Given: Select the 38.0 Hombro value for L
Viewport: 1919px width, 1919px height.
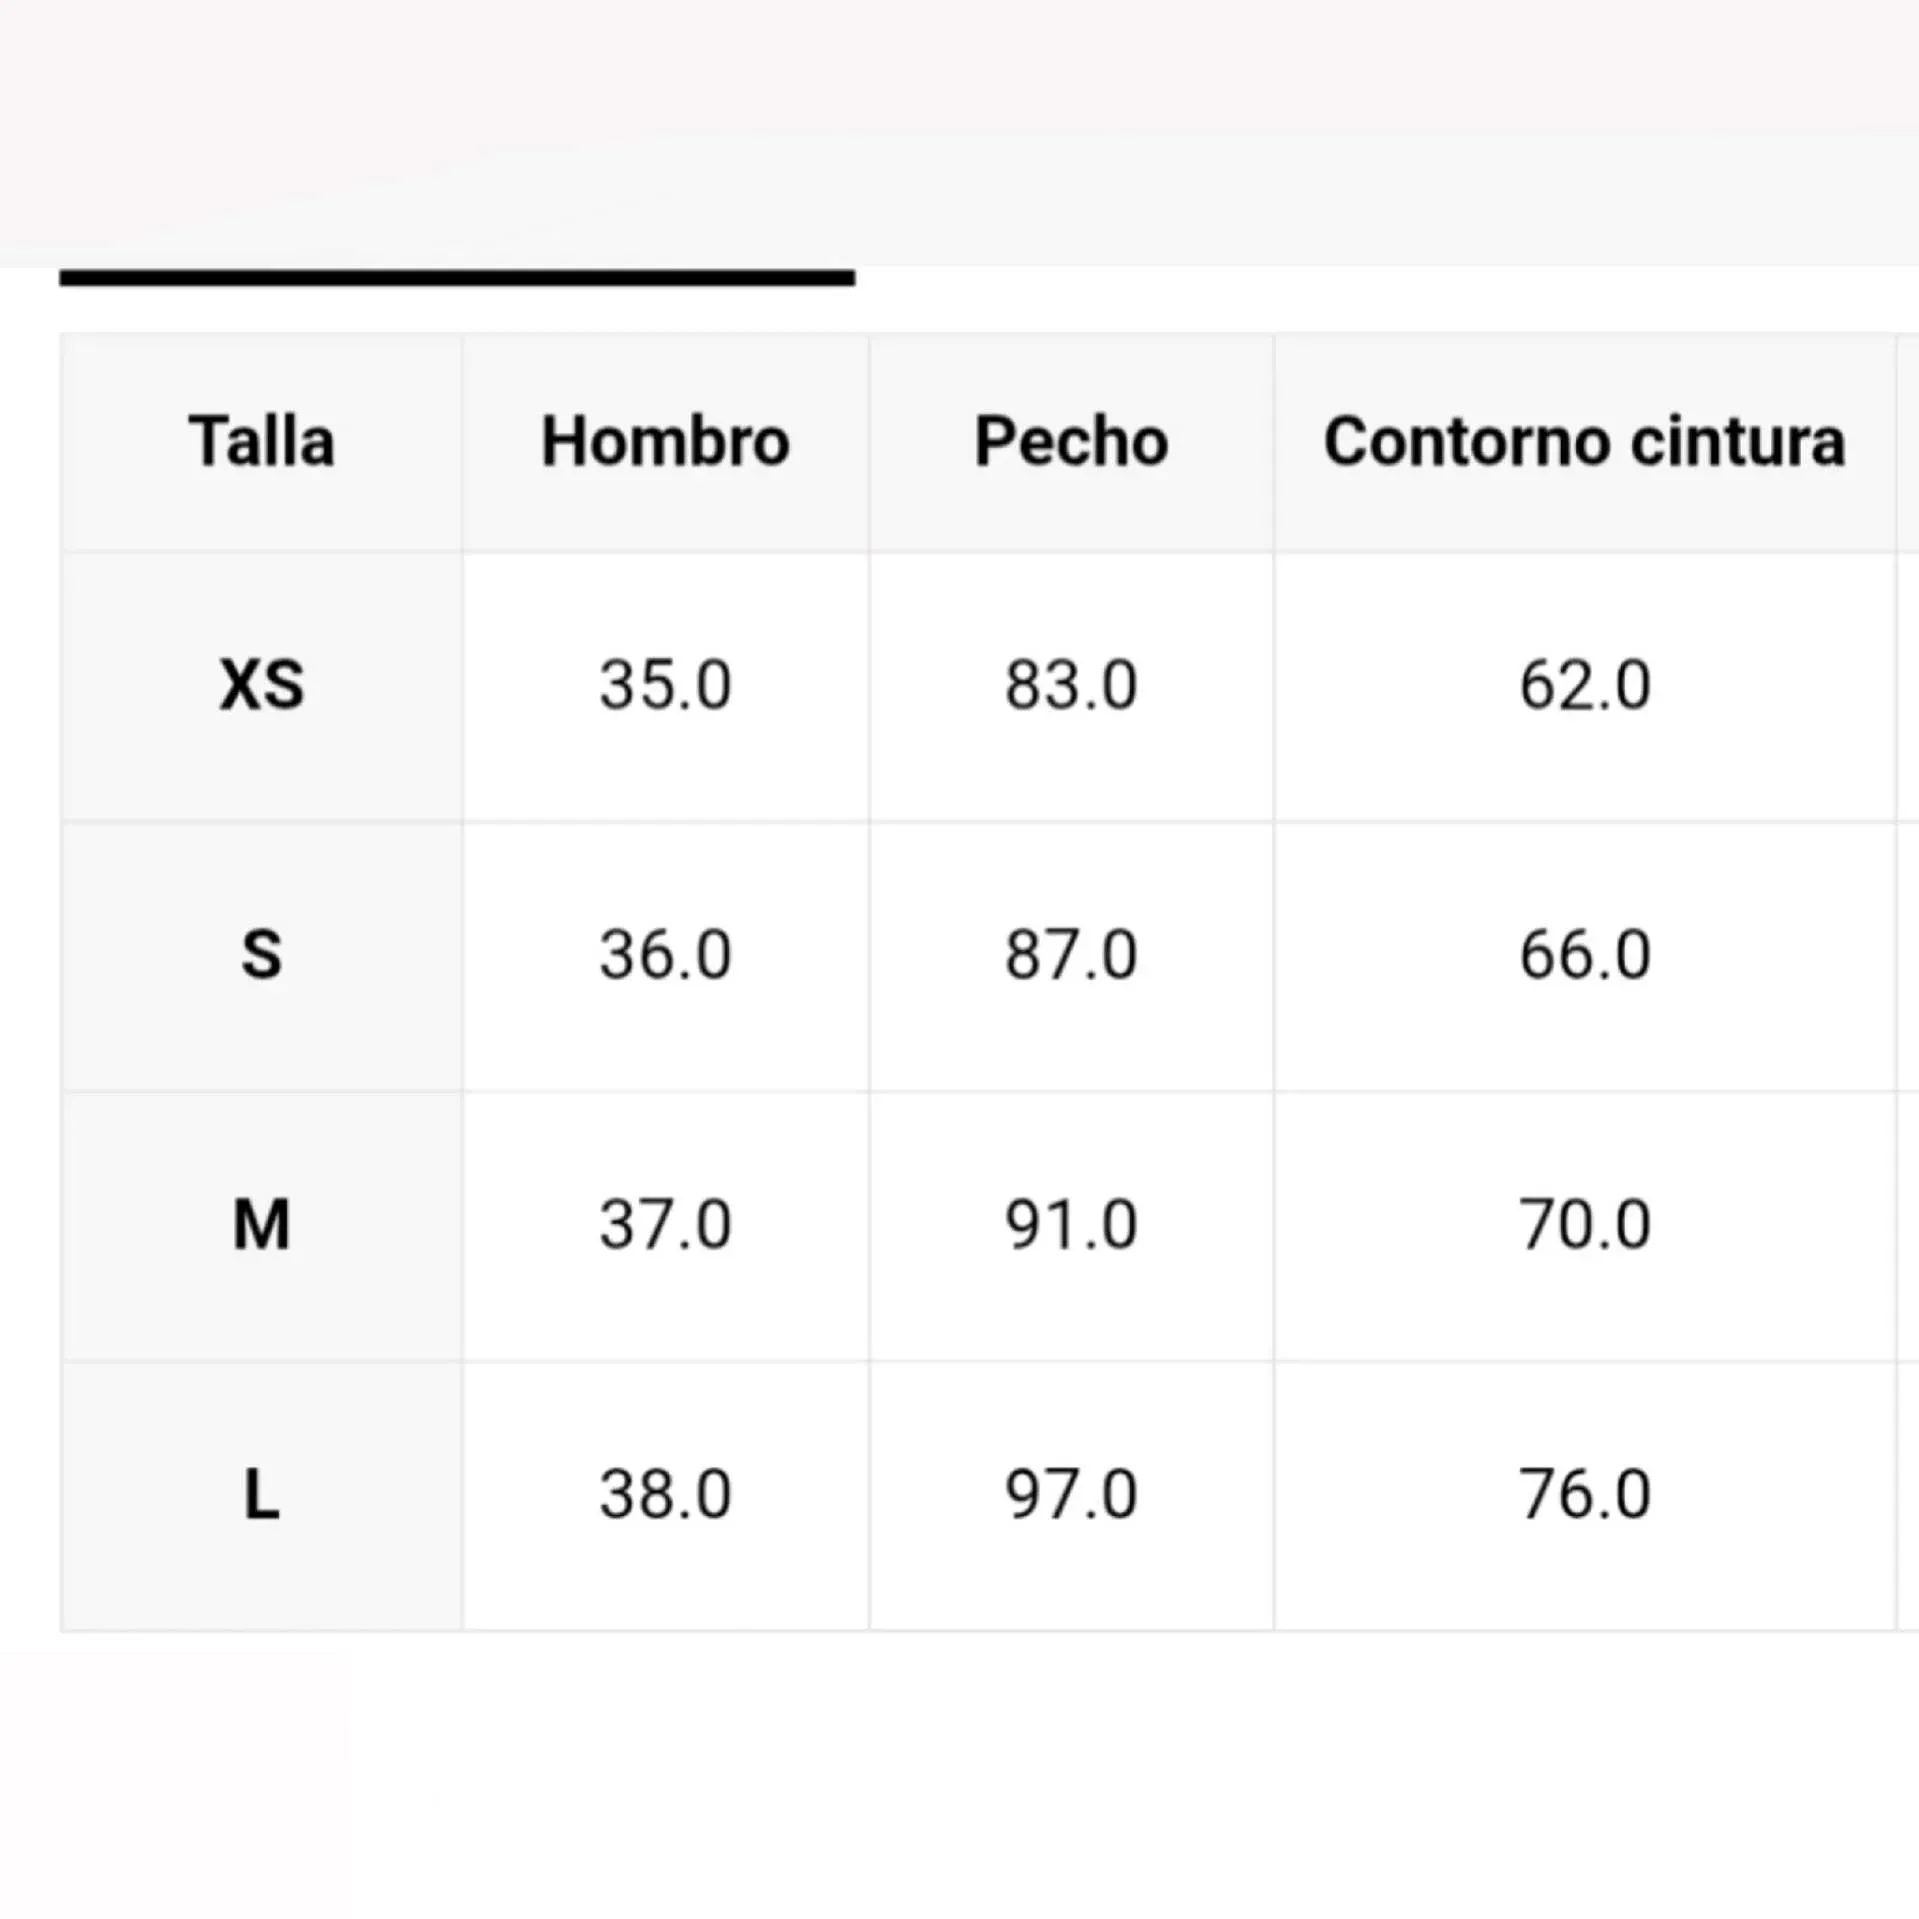Looking at the screenshot, I should (x=665, y=1495).
